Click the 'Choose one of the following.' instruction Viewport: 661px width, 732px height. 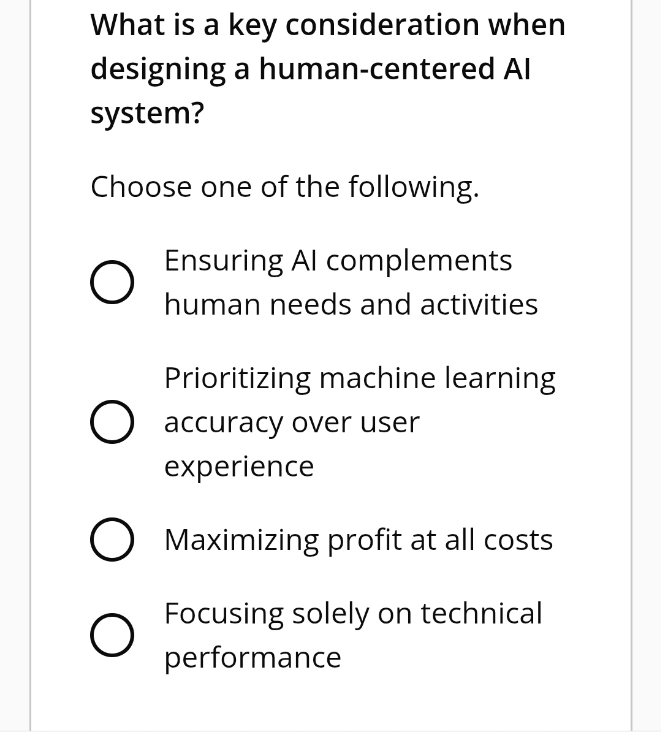point(285,187)
